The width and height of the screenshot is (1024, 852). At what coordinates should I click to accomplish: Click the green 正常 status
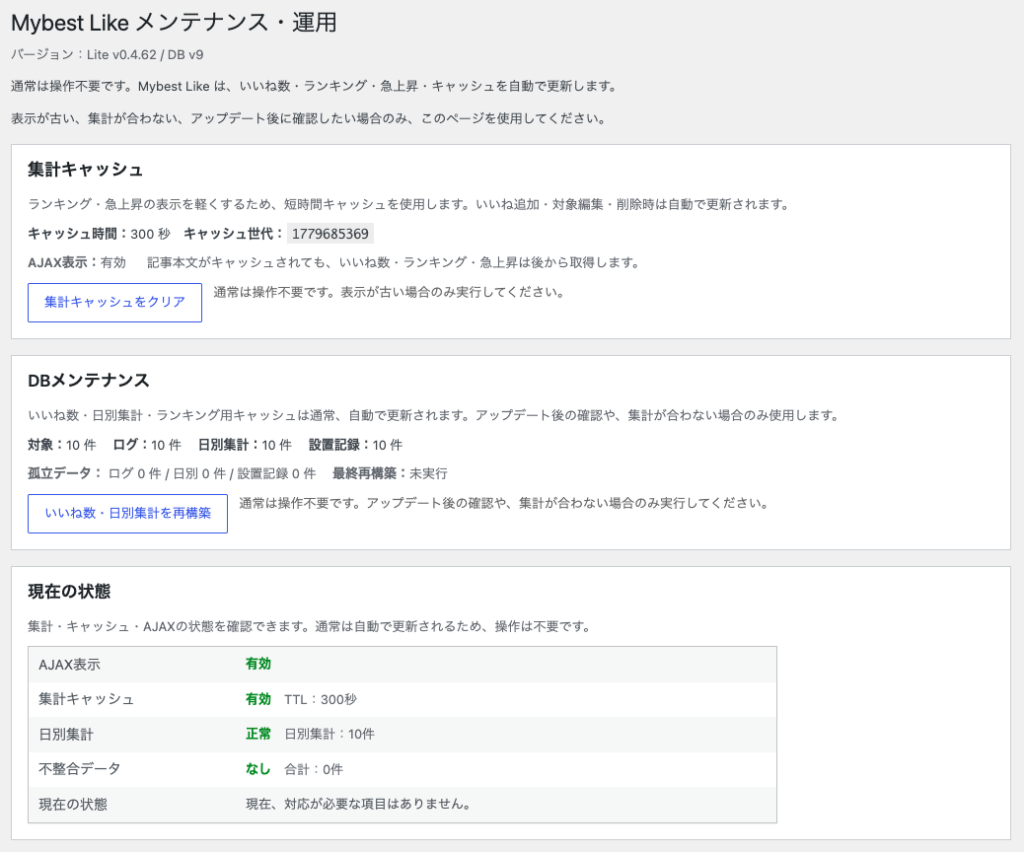click(x=258, y=734)
